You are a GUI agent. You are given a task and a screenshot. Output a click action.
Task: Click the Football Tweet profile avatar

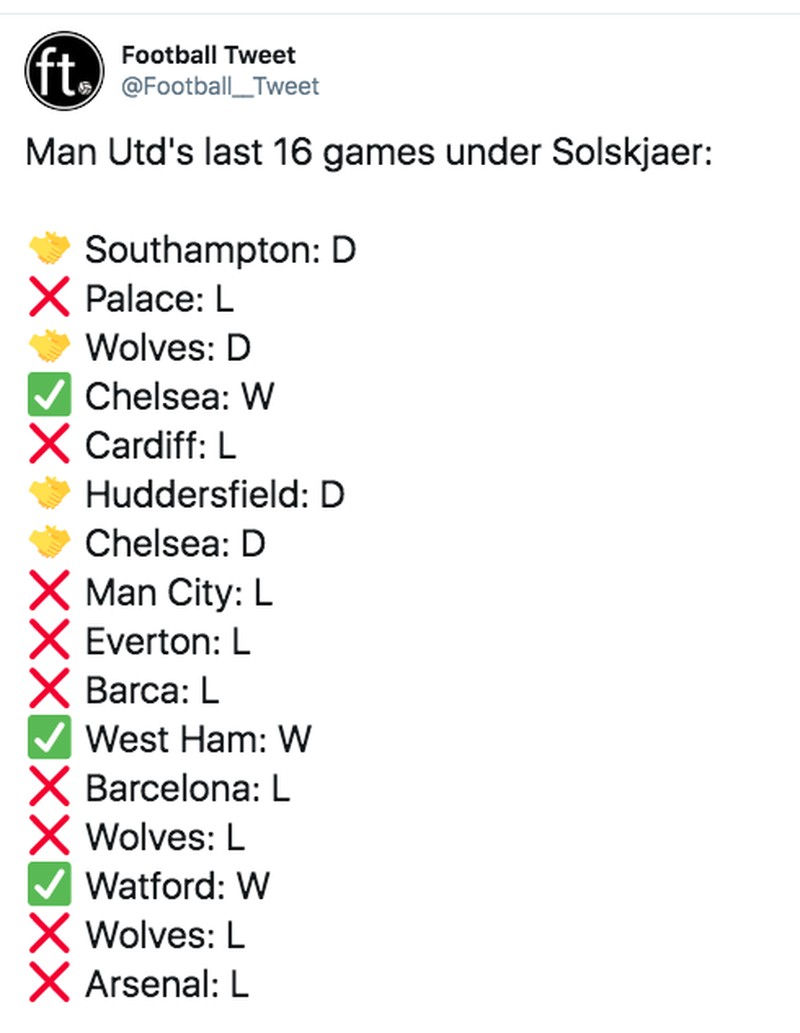[x=64, y=70]
